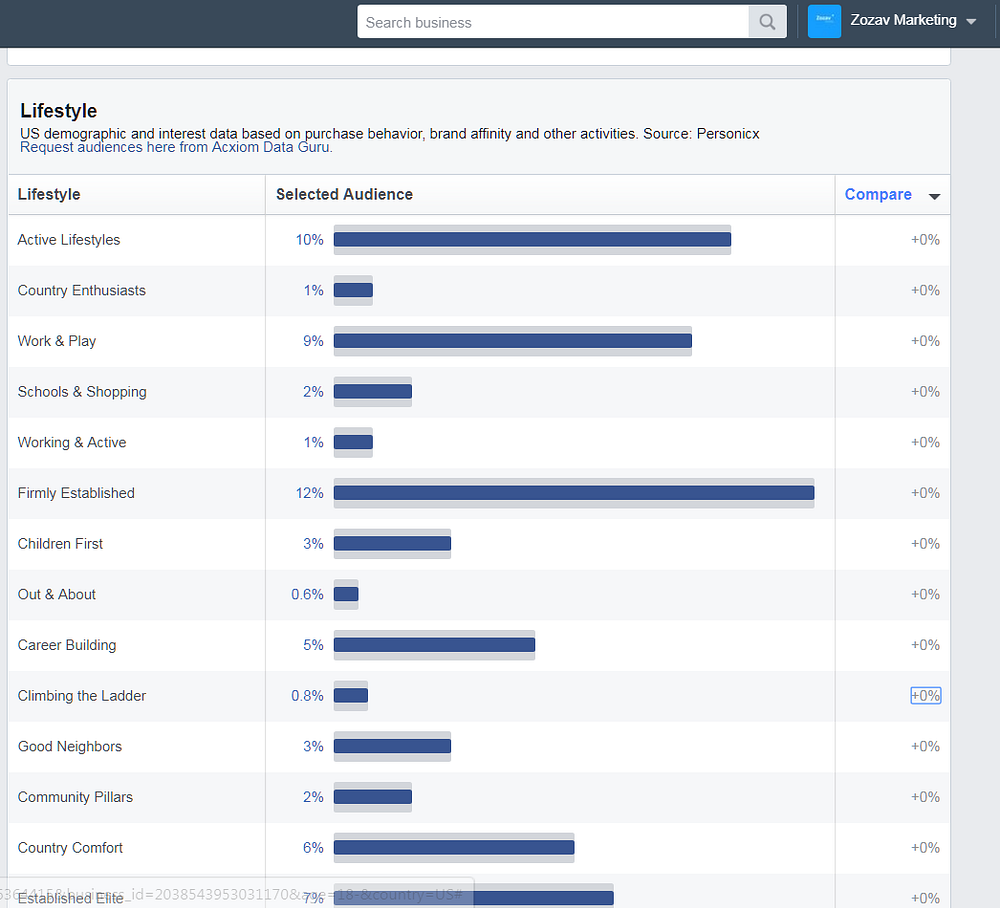1000x908 pixels.
Task: Click the Children First row label
Action: 60,544
